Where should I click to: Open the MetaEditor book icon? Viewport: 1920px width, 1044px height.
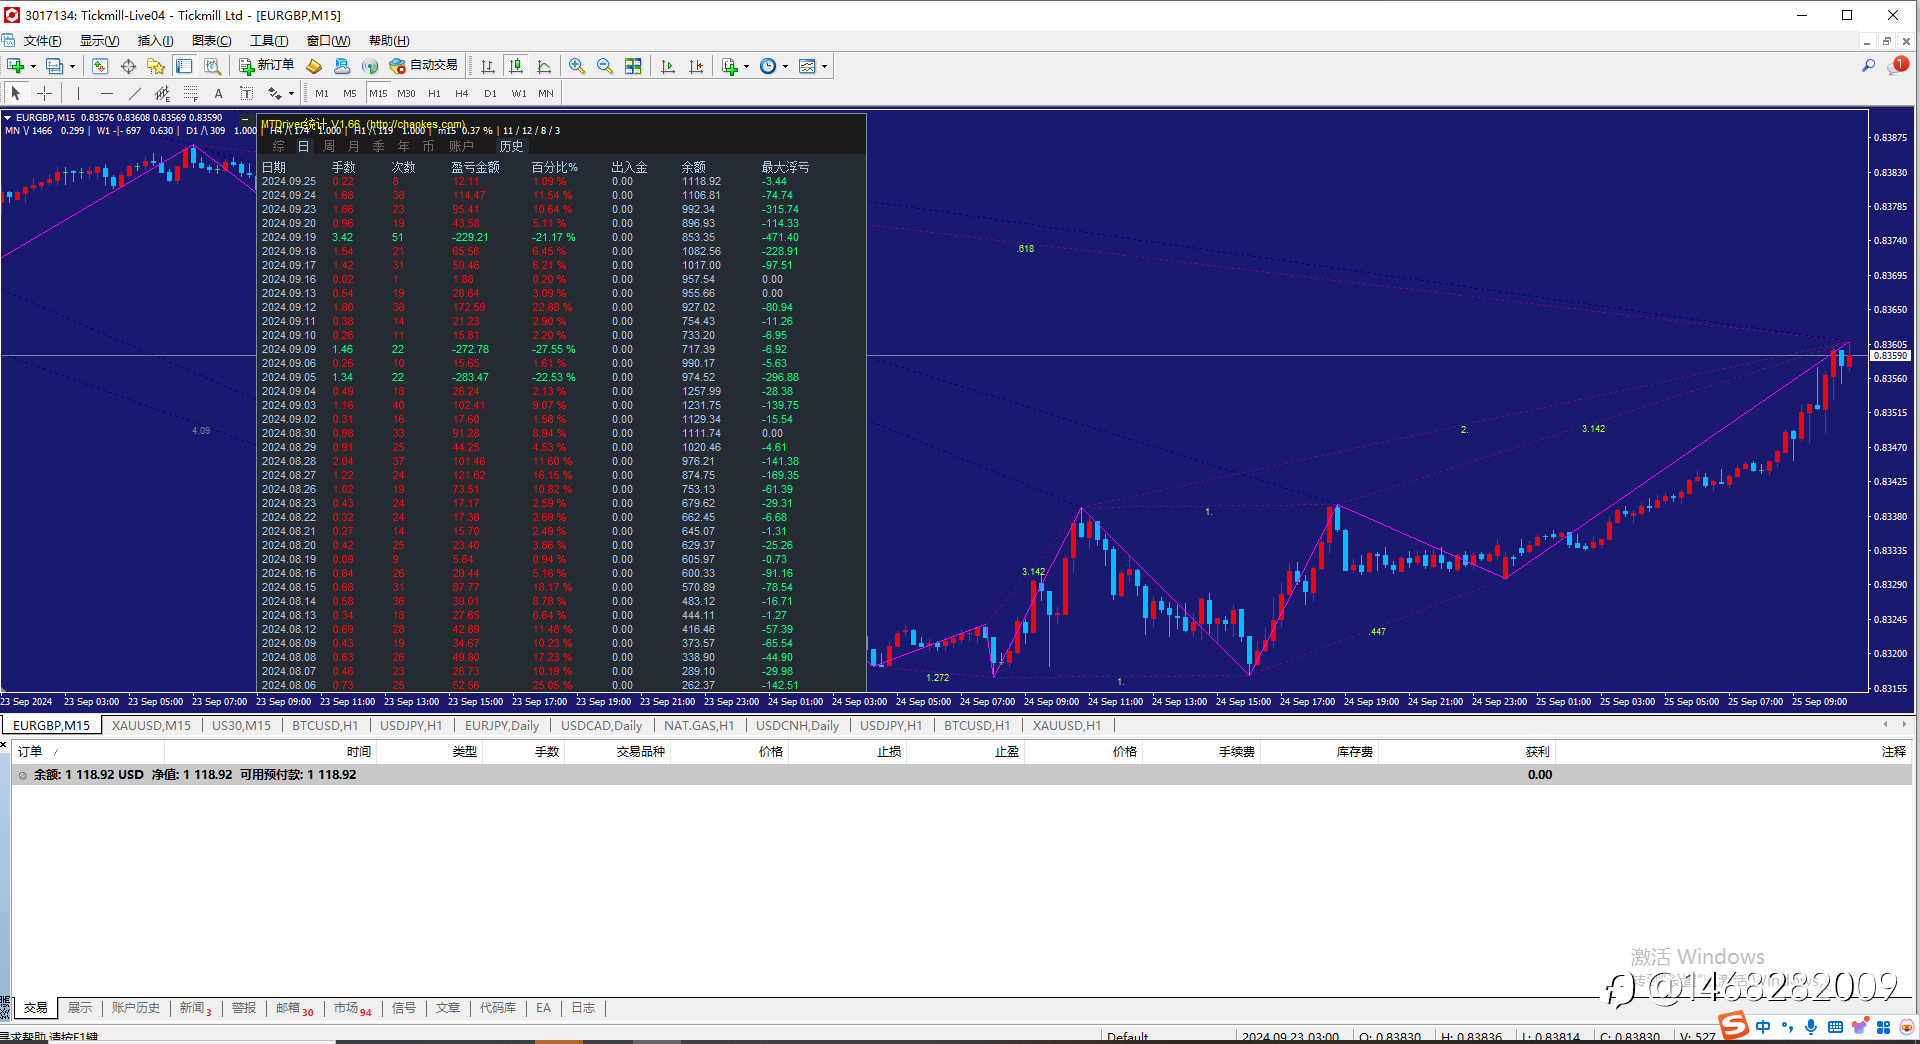(314, 66)
